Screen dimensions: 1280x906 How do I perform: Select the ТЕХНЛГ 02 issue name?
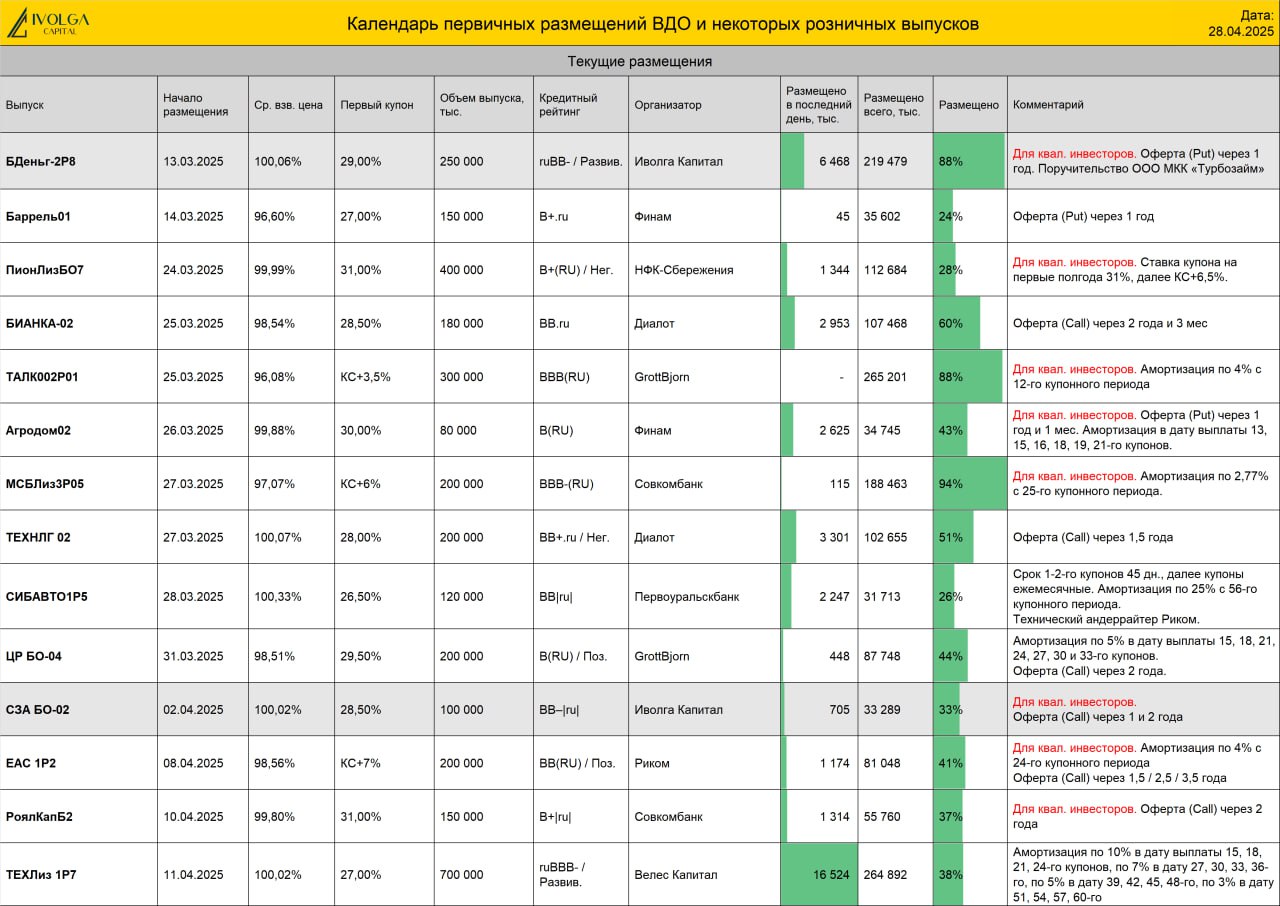click(x=38, y=537)
